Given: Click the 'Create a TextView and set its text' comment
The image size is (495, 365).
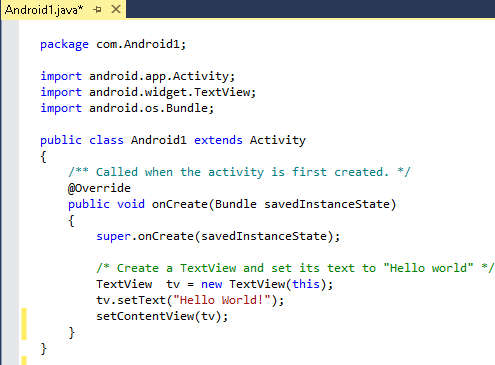Looking at the screenshot, I should click(295, 268).
